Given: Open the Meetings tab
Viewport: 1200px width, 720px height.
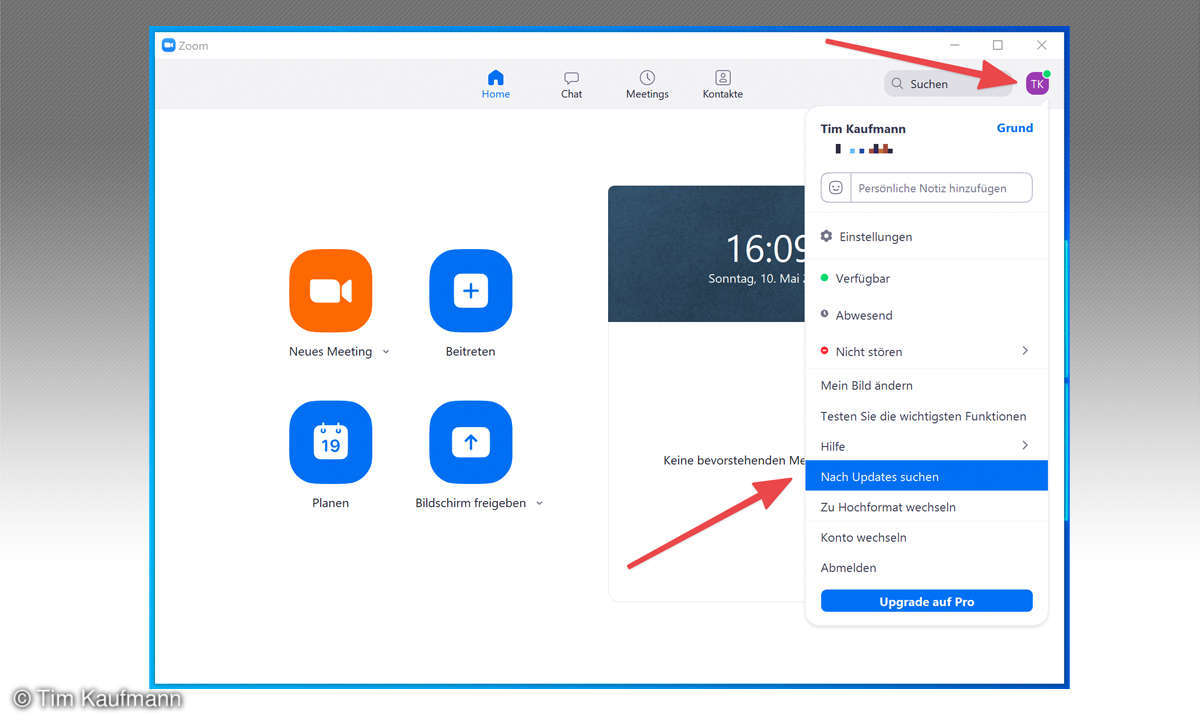Looking at the screenshot, I should (647, 84).
